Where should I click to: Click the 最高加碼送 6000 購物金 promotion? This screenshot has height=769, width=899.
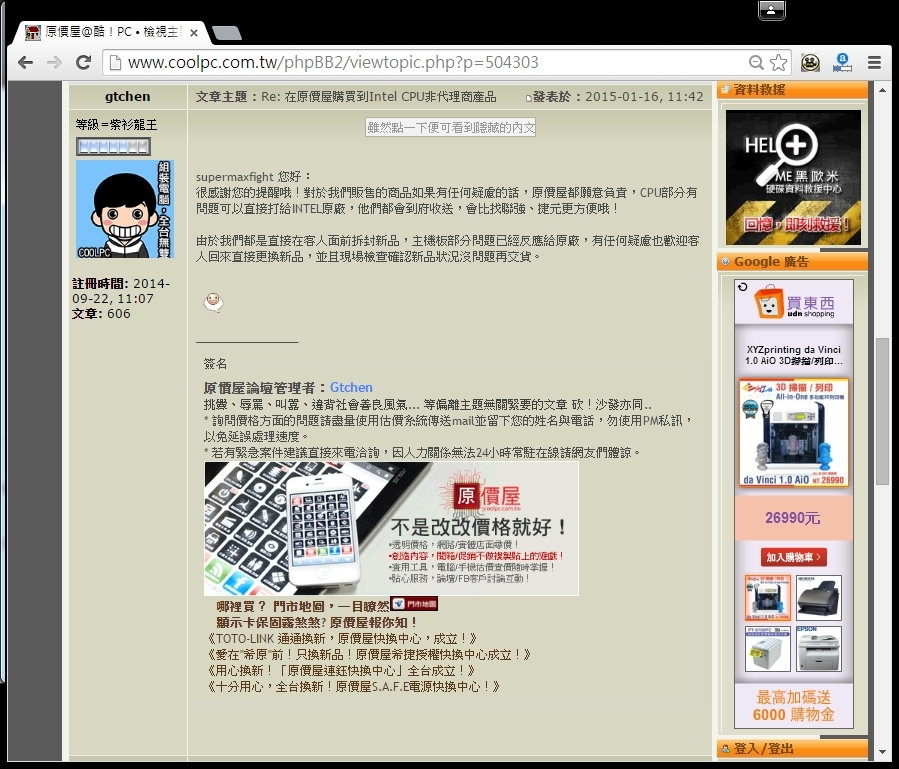(794, 706)
